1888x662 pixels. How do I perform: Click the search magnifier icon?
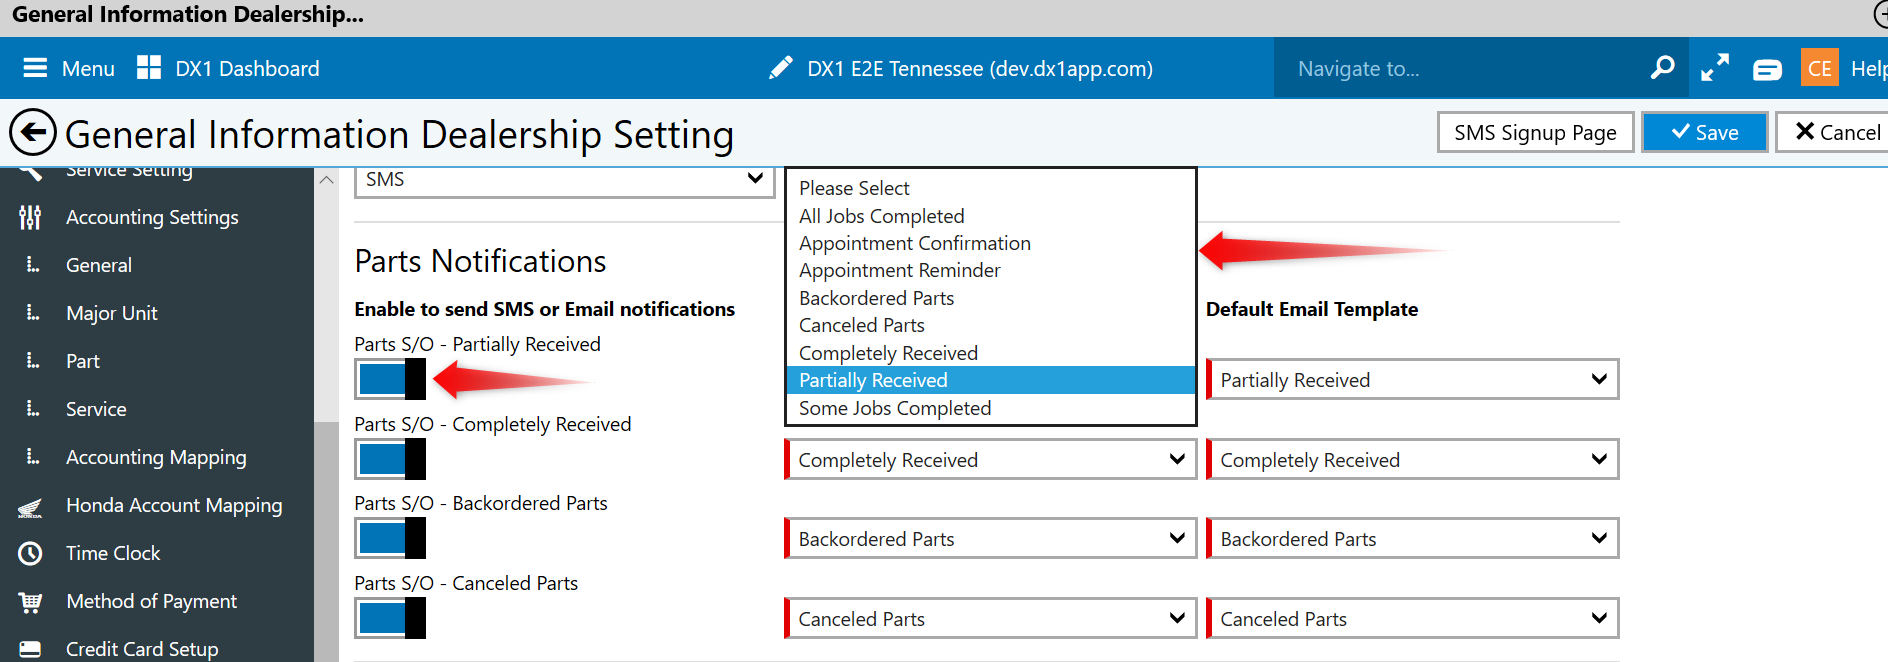1662,68
